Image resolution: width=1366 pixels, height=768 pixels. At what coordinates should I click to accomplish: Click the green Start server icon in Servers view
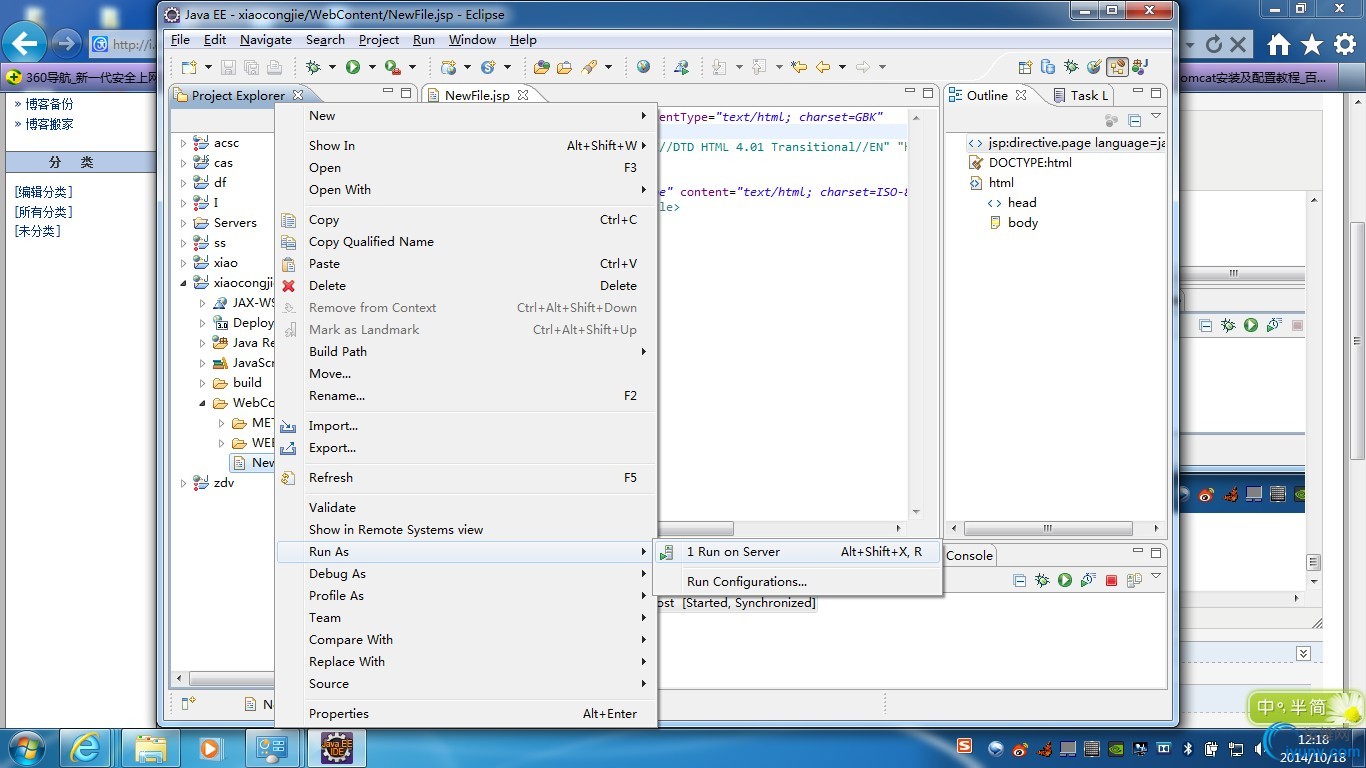point(1065,580)
